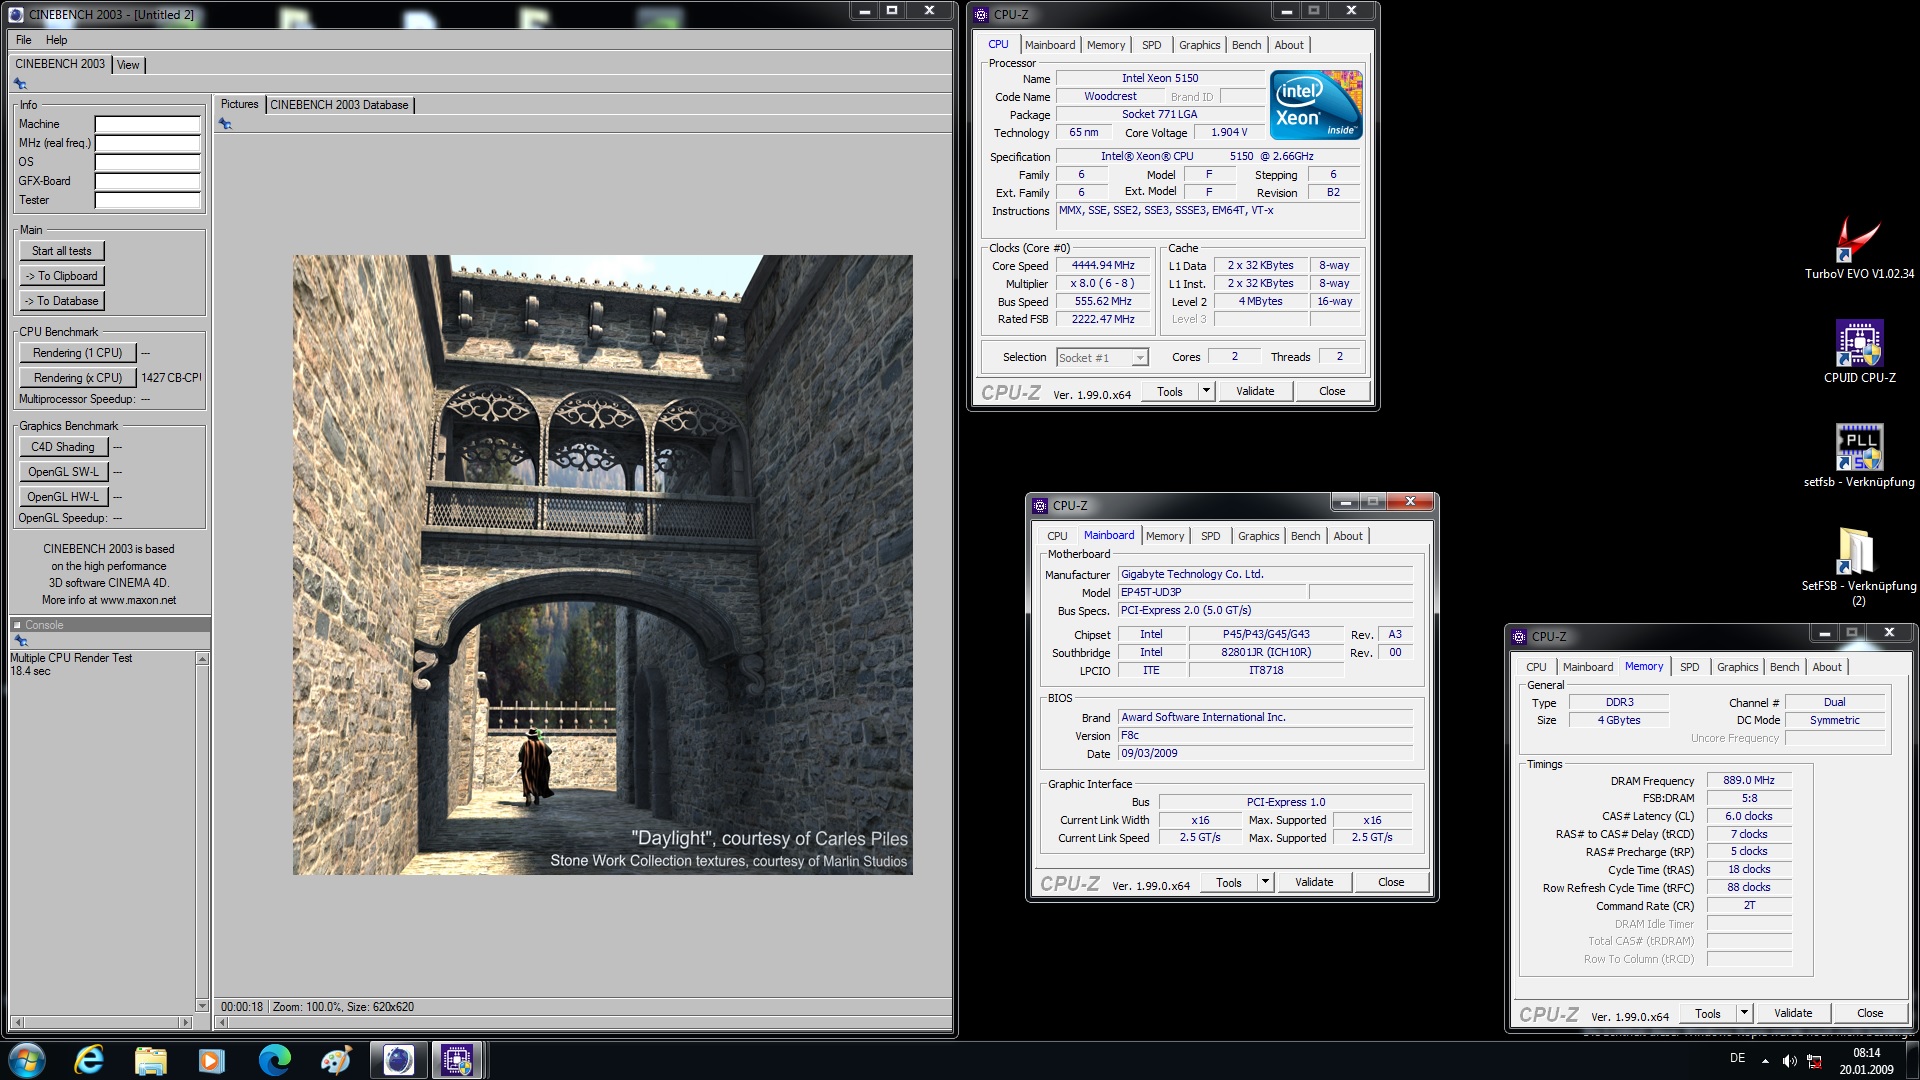1920x1080 pixels.
Task: Open Graphics tab in the Mainboard window
Action: click(1258, 536)
